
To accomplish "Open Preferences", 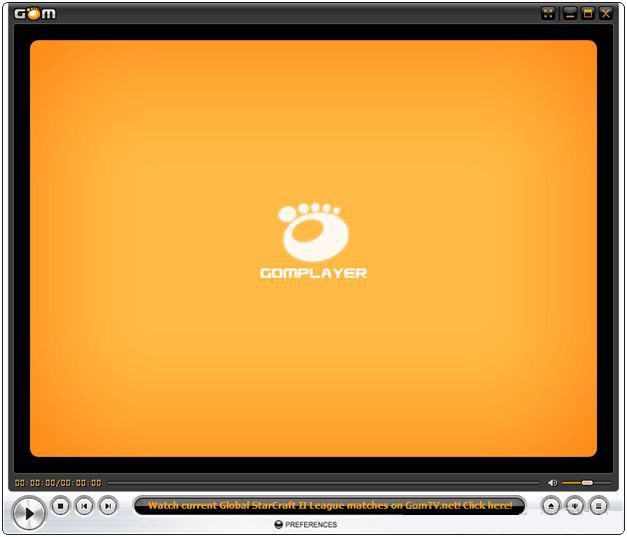I will pyautogui.click(x=306, y=525).
